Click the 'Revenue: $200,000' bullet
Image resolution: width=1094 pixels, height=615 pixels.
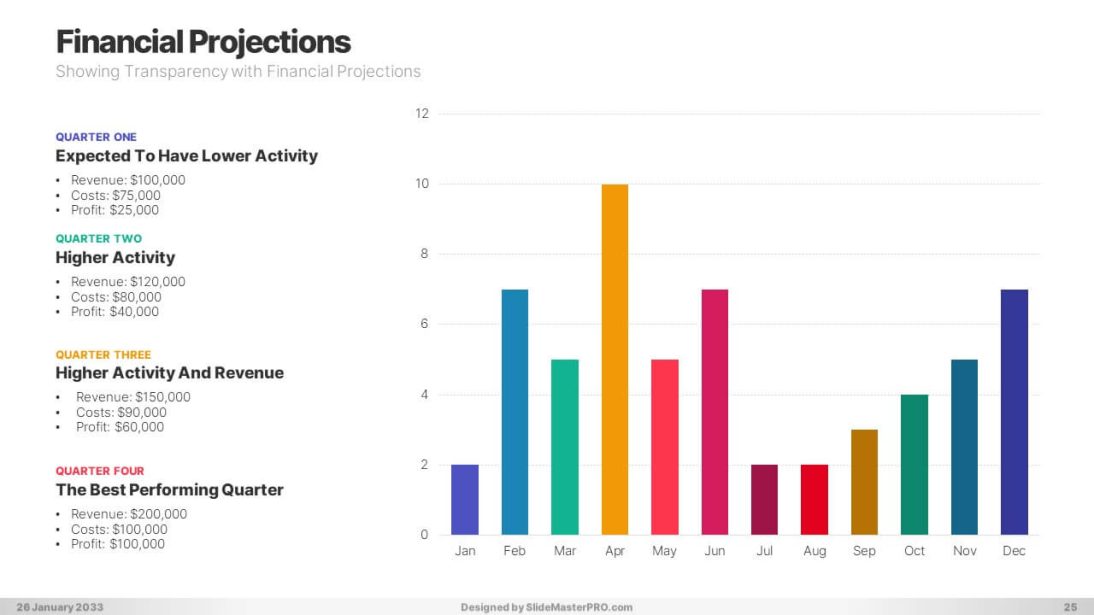[129, 514]
